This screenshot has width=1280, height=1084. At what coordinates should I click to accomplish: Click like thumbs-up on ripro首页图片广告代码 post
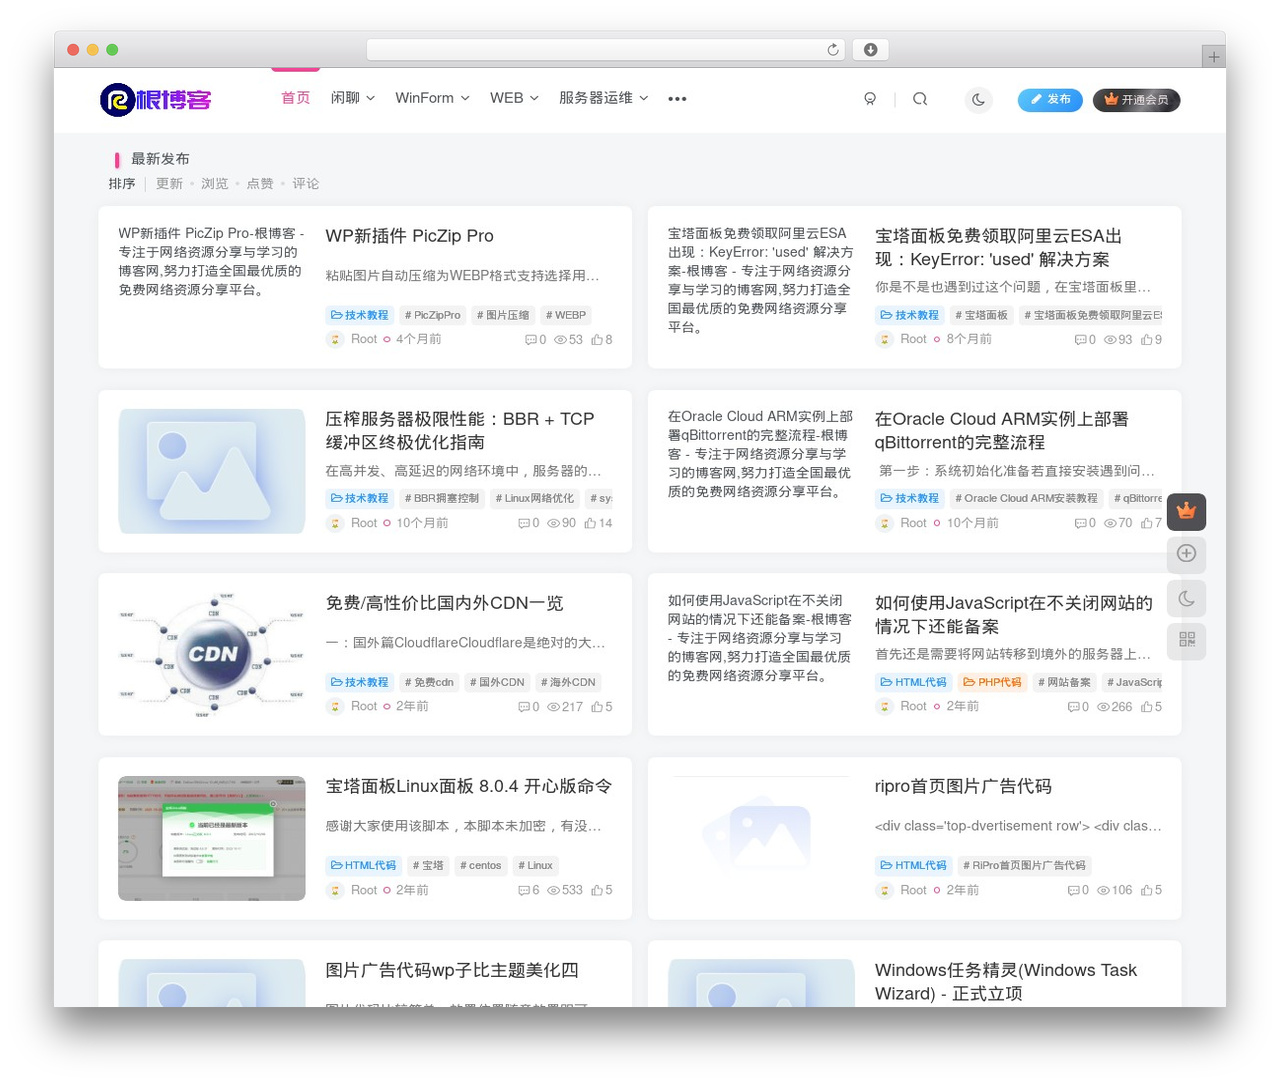[x=1146, y=890]
